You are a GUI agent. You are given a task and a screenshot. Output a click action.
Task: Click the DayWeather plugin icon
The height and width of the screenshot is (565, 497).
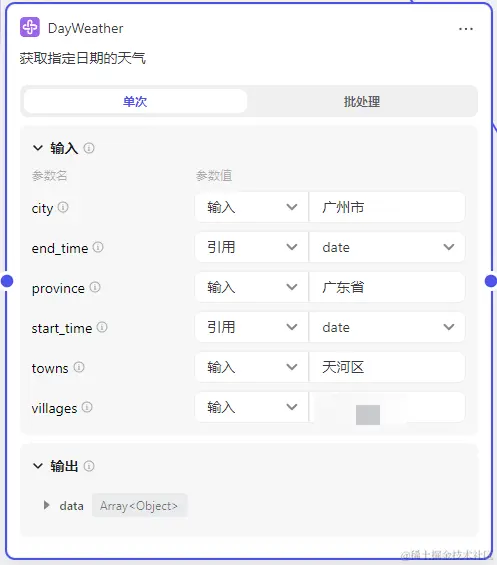(x=30, y=27)
